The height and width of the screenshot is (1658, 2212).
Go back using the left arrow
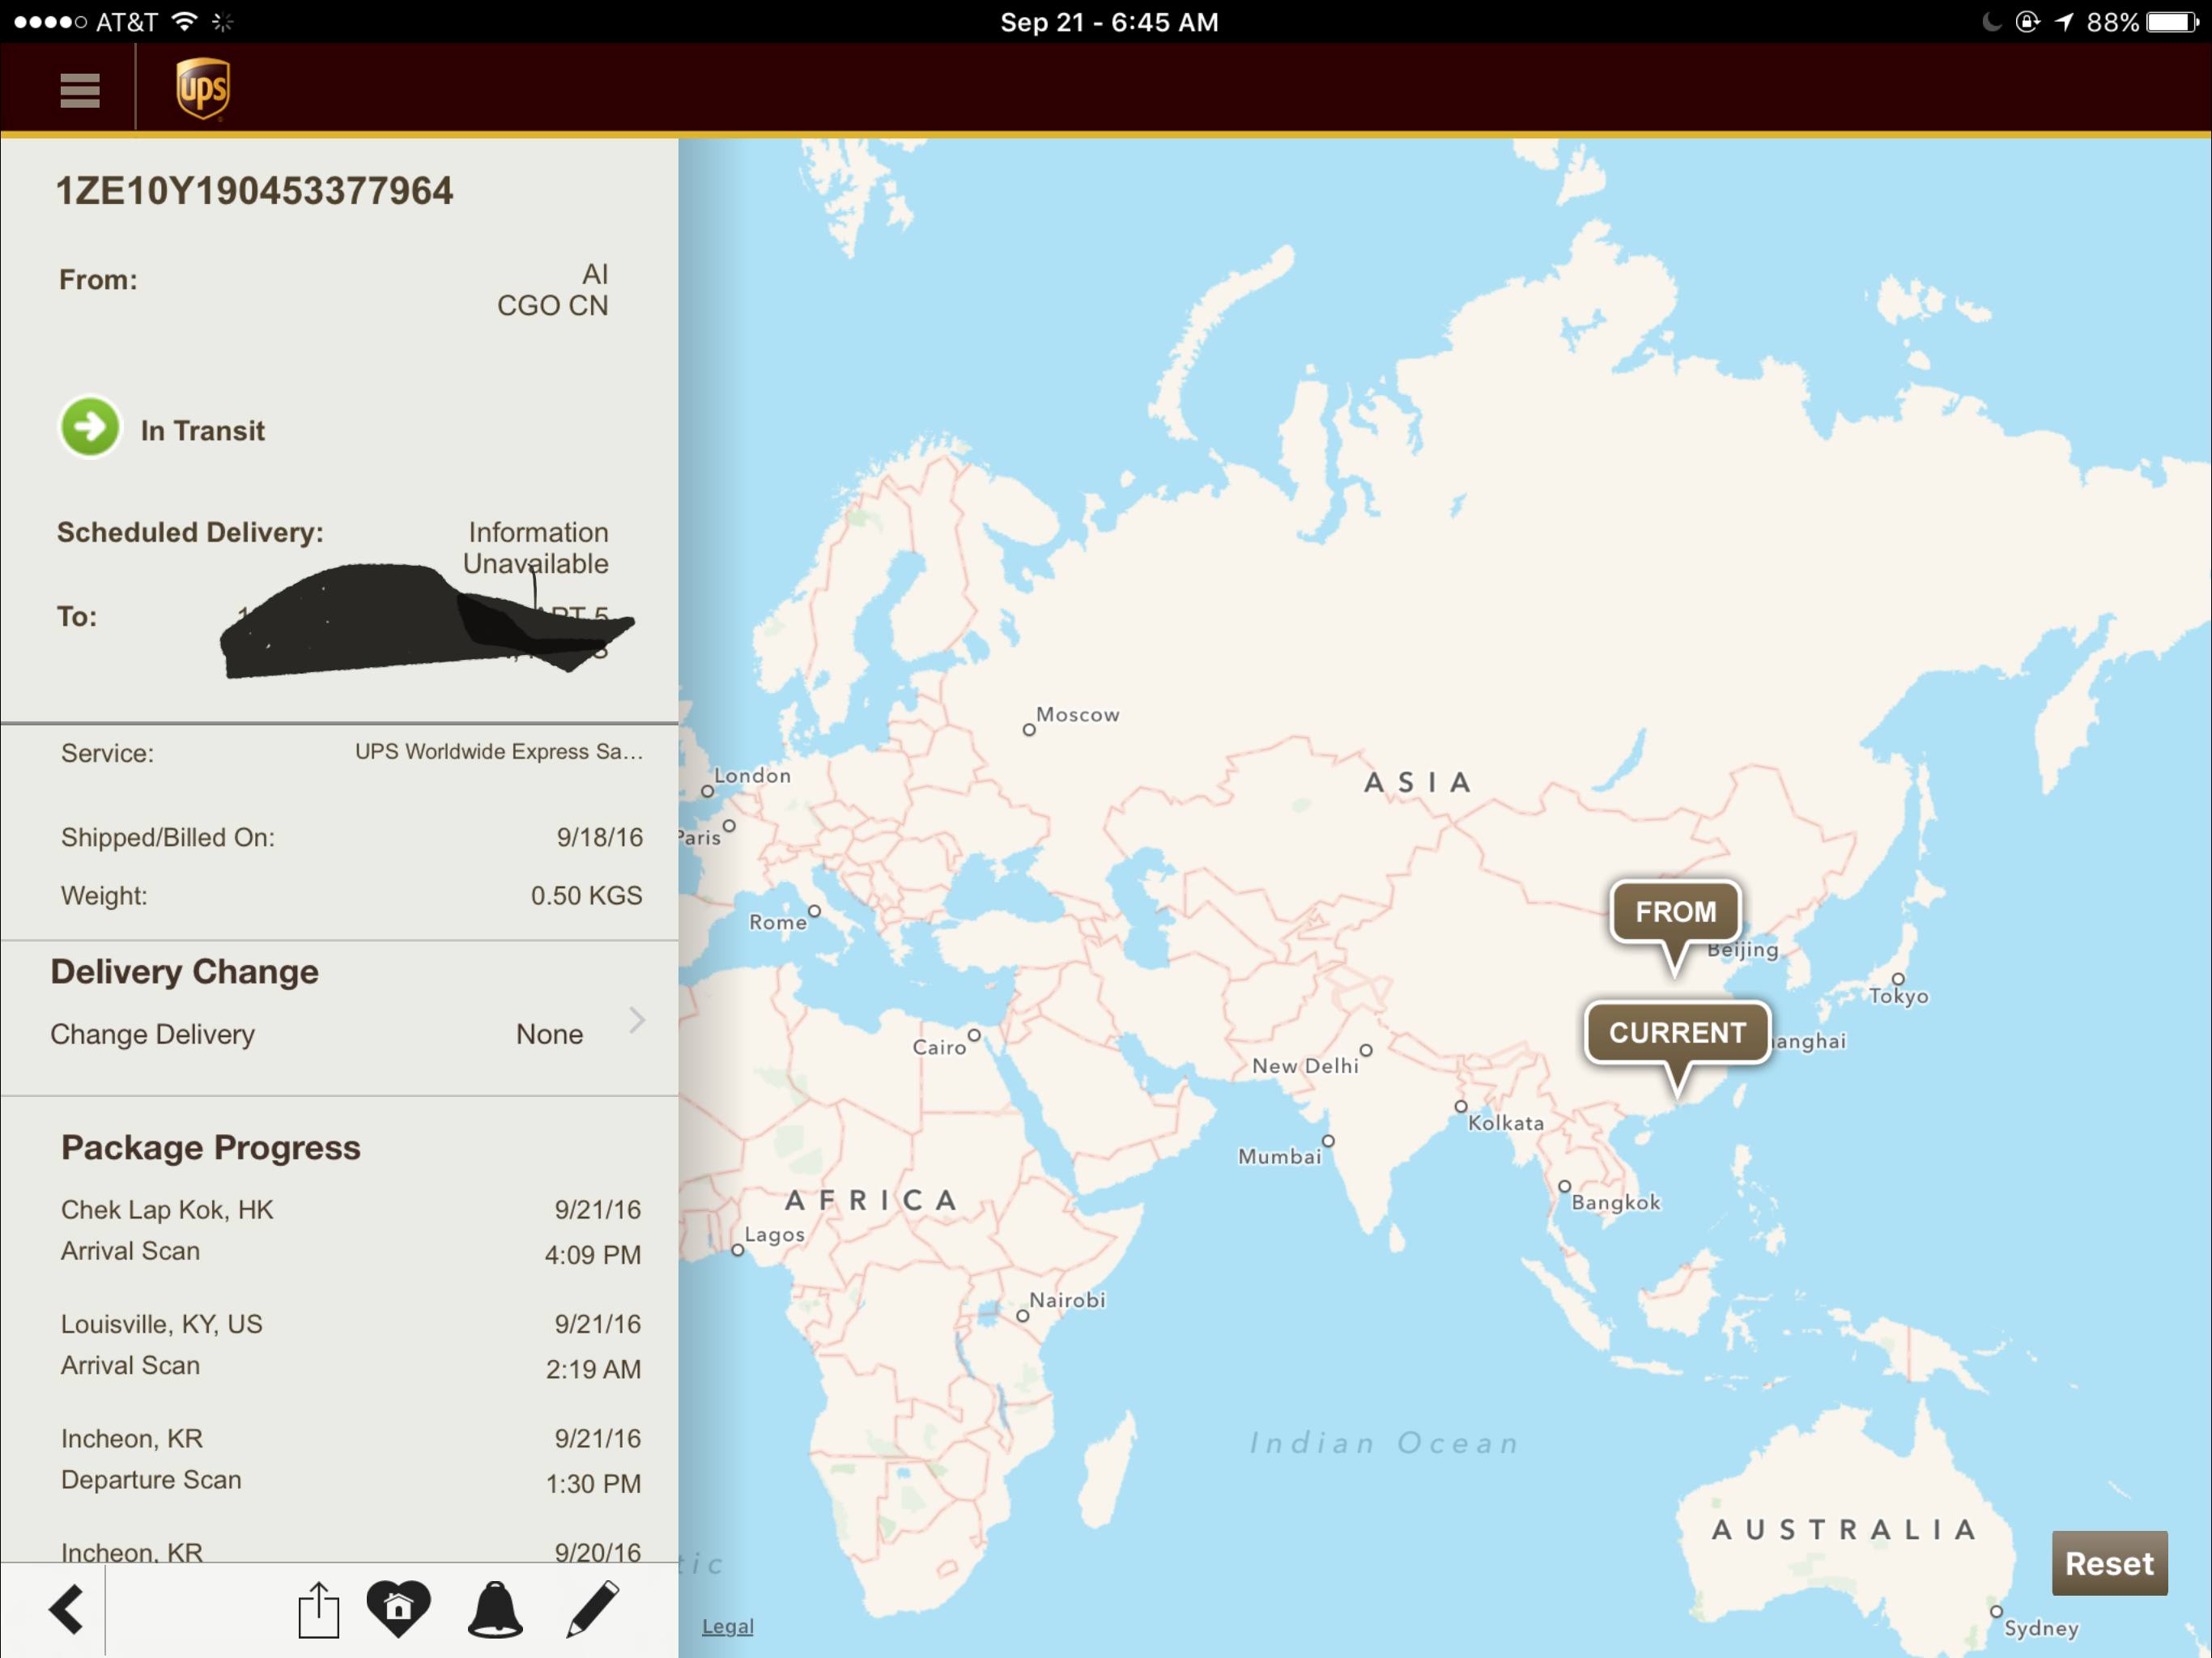click(66, 1609)
